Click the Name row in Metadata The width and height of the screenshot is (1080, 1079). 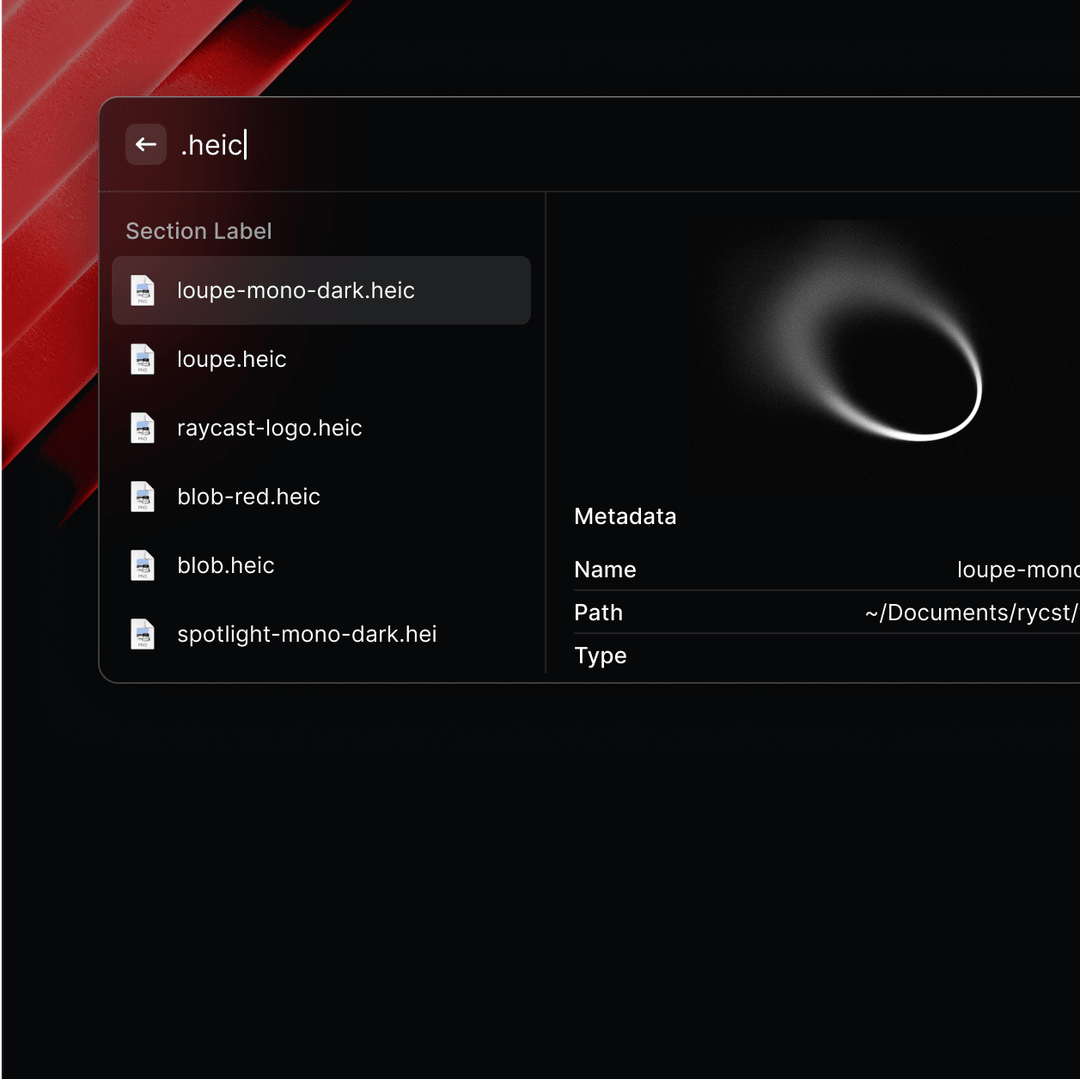coord(700,569)
